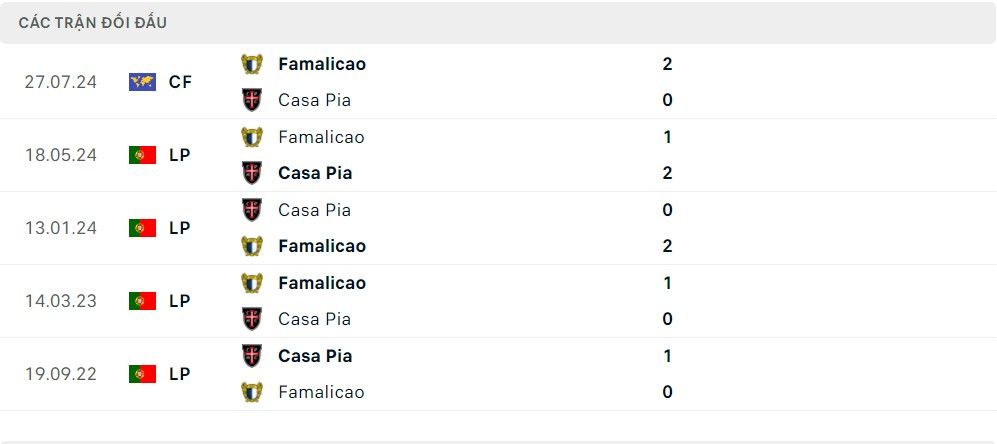This screenshot has width=997, height=444.
Task: Click Famalicao crest in 27.07.24 match
Action: pos(252,64)
